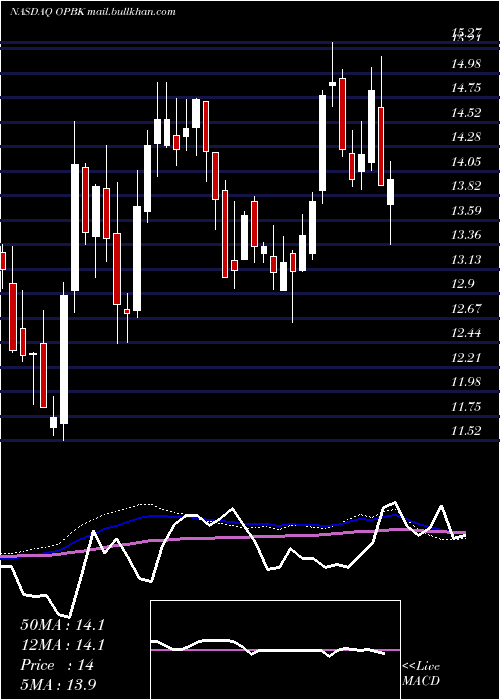Screen dimensions: 500x700
Task: Select the 12.67 price axis label
Action: click(466, 309)
